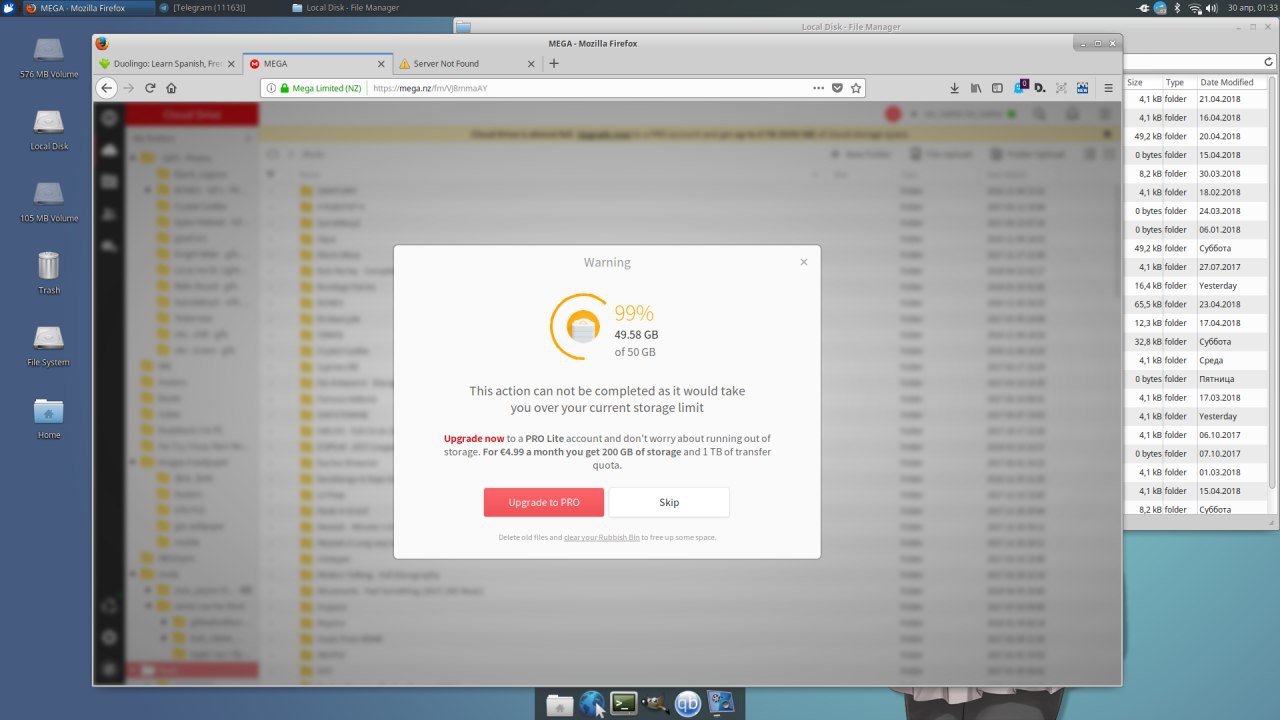Viewport: 1280px width, 720px height.
Task: Close the Server Not Found tab
Action: 531,63
